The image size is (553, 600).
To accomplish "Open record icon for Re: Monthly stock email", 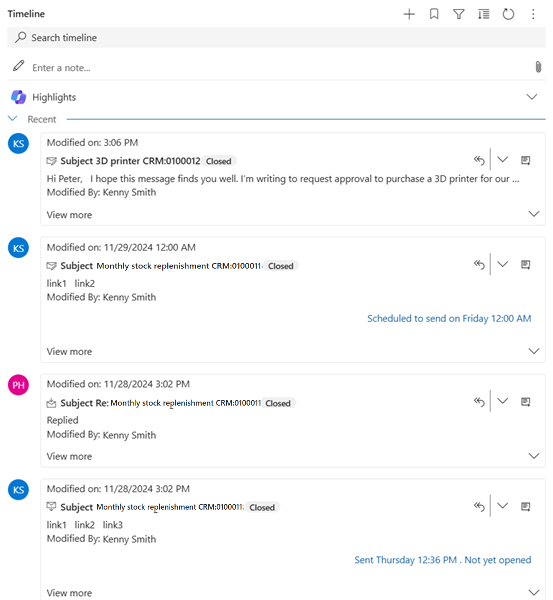I will tap(526, 402).
